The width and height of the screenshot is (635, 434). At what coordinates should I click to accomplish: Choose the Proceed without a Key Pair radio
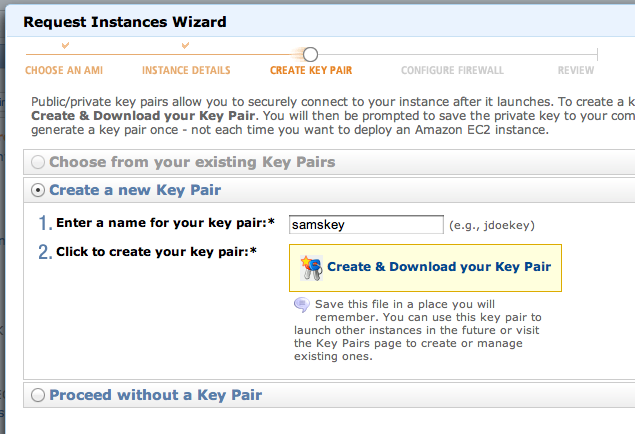(x=38, y=395)
